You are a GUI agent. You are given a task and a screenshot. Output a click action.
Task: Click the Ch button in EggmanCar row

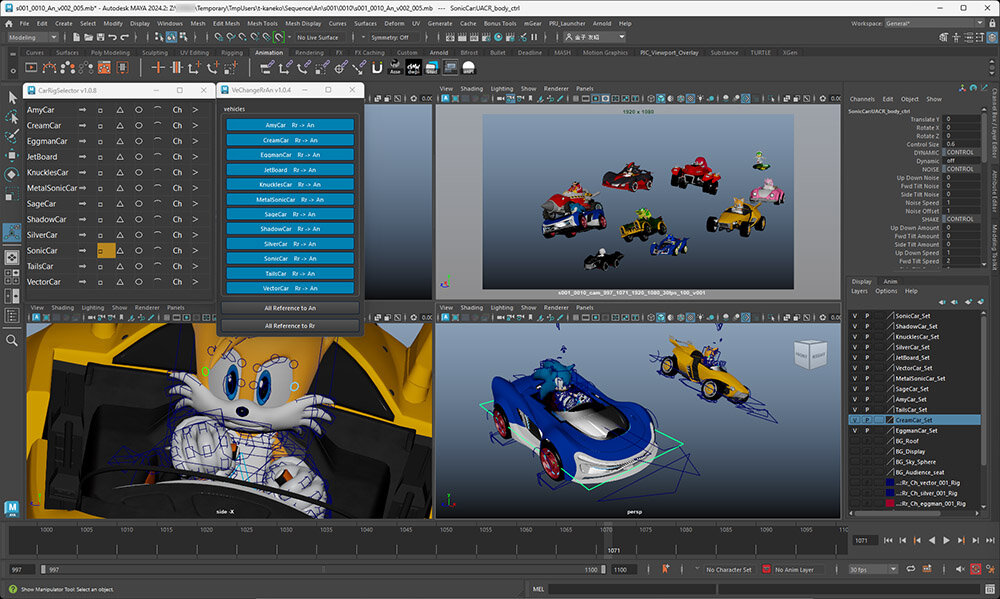(177, 141)
